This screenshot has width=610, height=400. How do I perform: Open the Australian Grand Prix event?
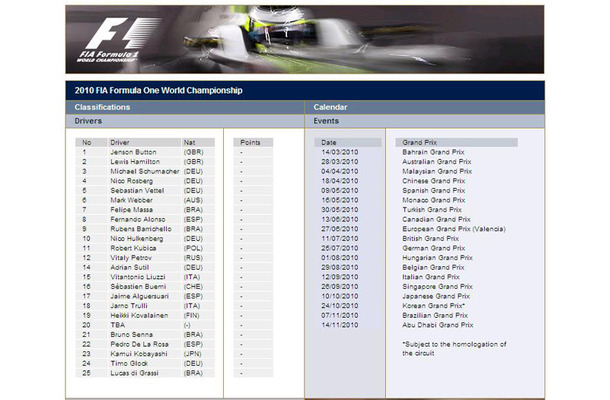click(x=437, y=161)
